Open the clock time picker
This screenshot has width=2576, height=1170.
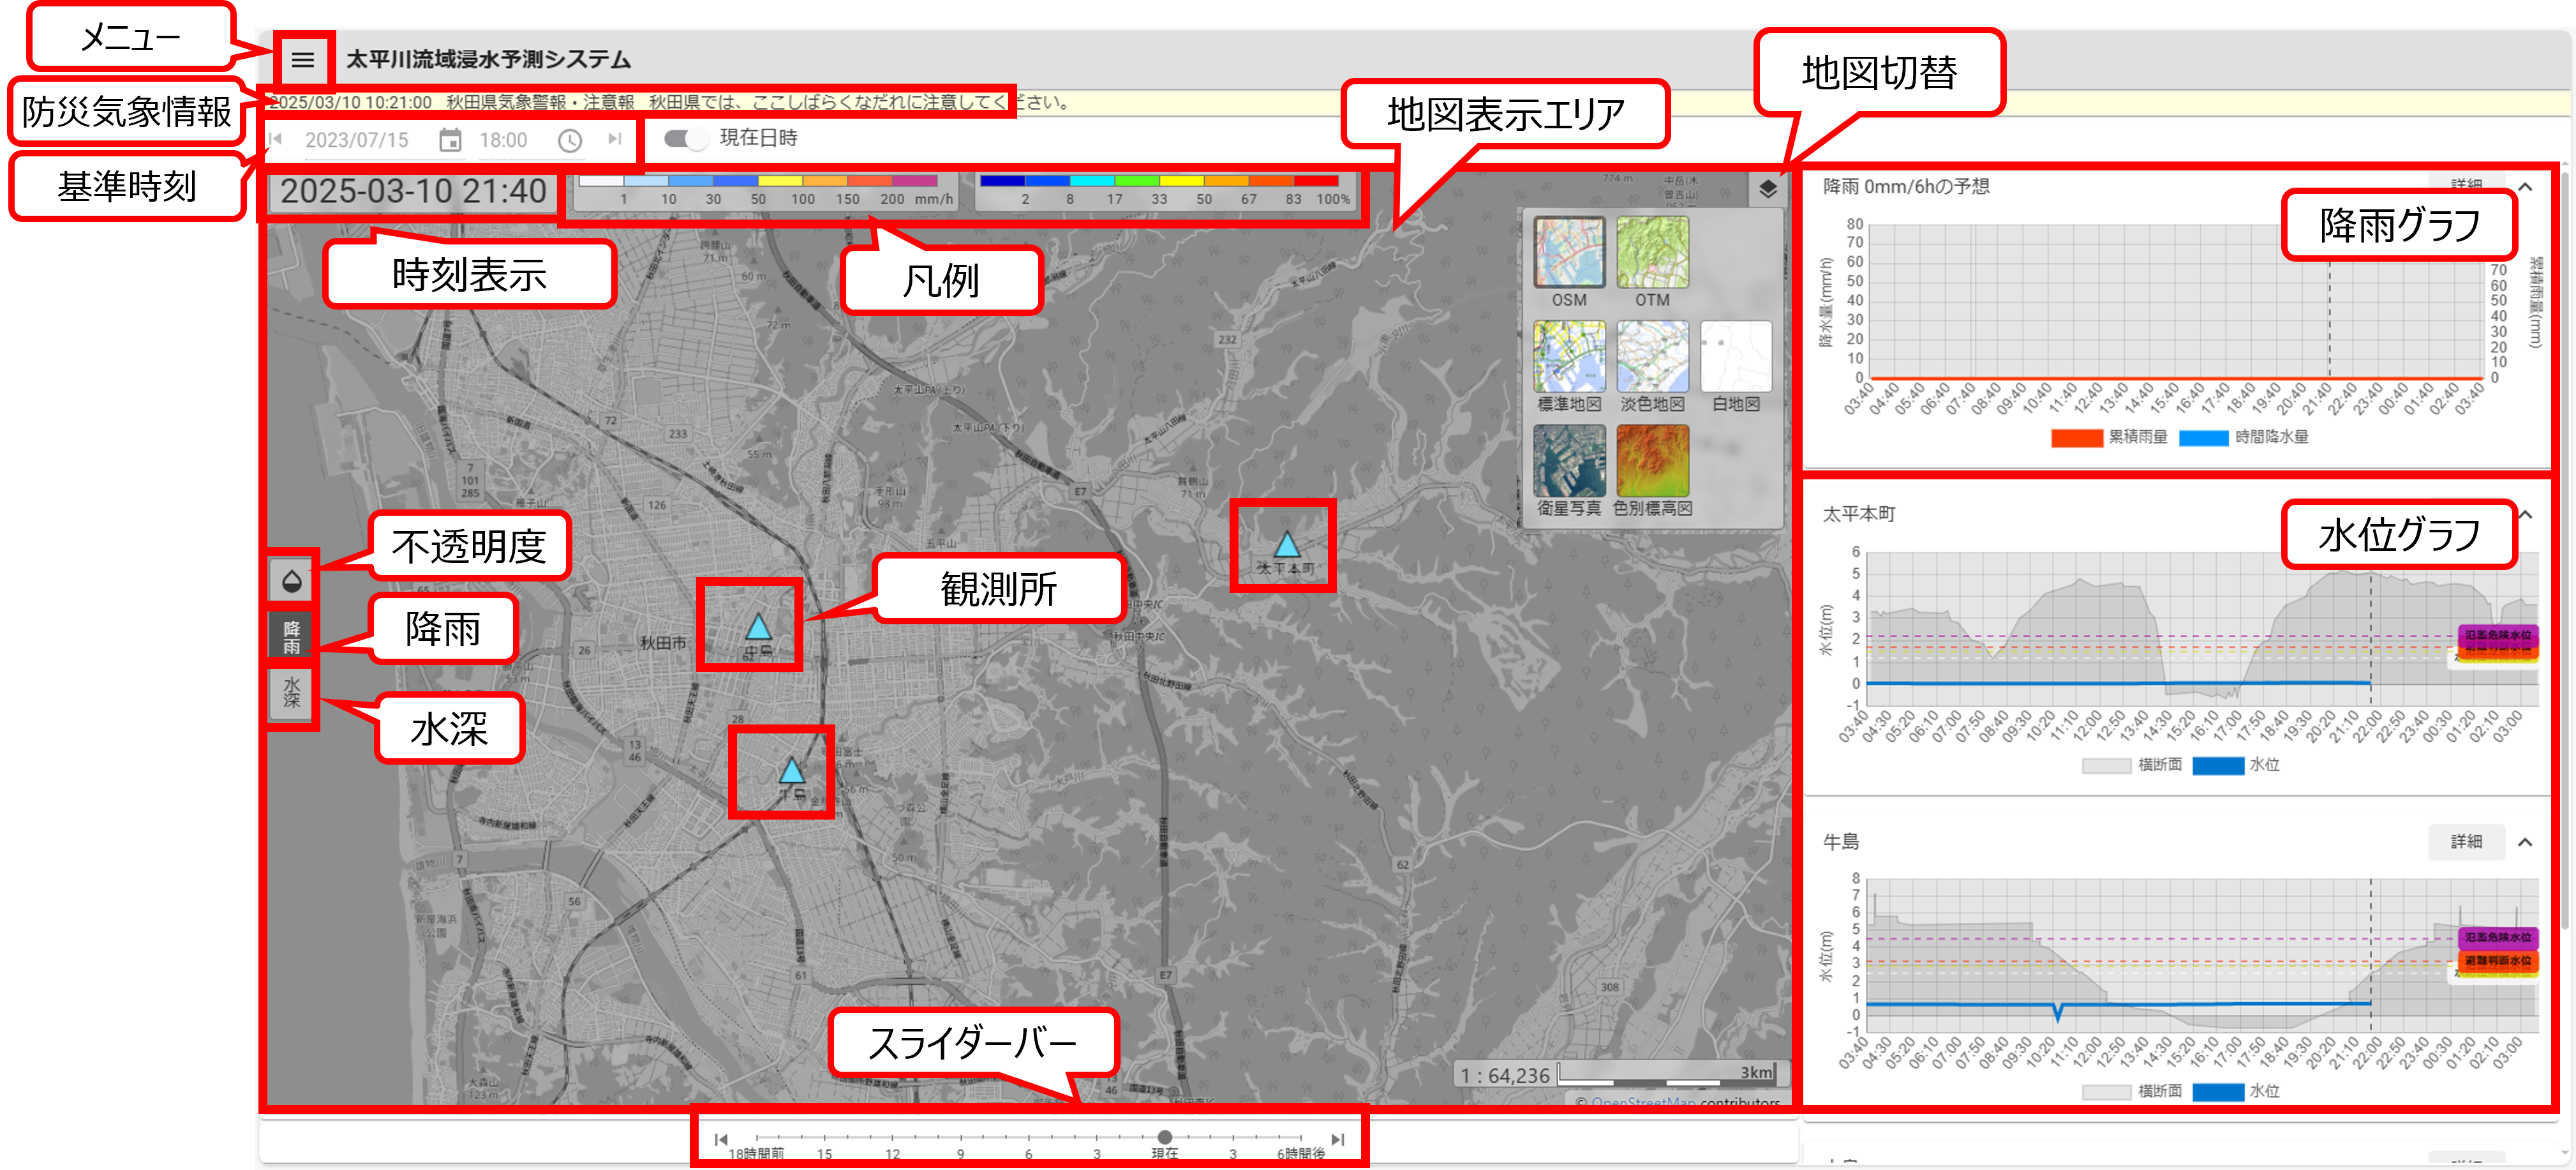coord(569,141)
